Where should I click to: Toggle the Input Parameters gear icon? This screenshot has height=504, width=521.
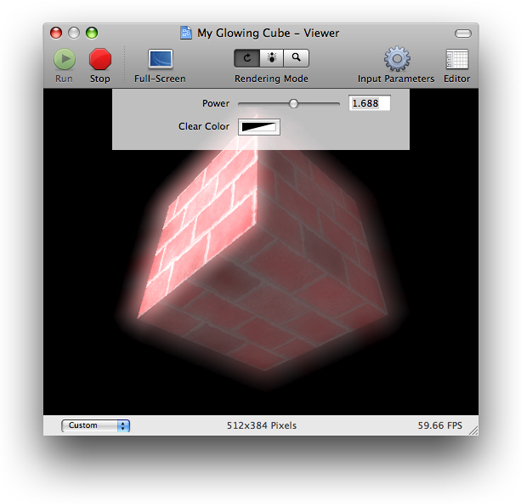tap(397, 59)
